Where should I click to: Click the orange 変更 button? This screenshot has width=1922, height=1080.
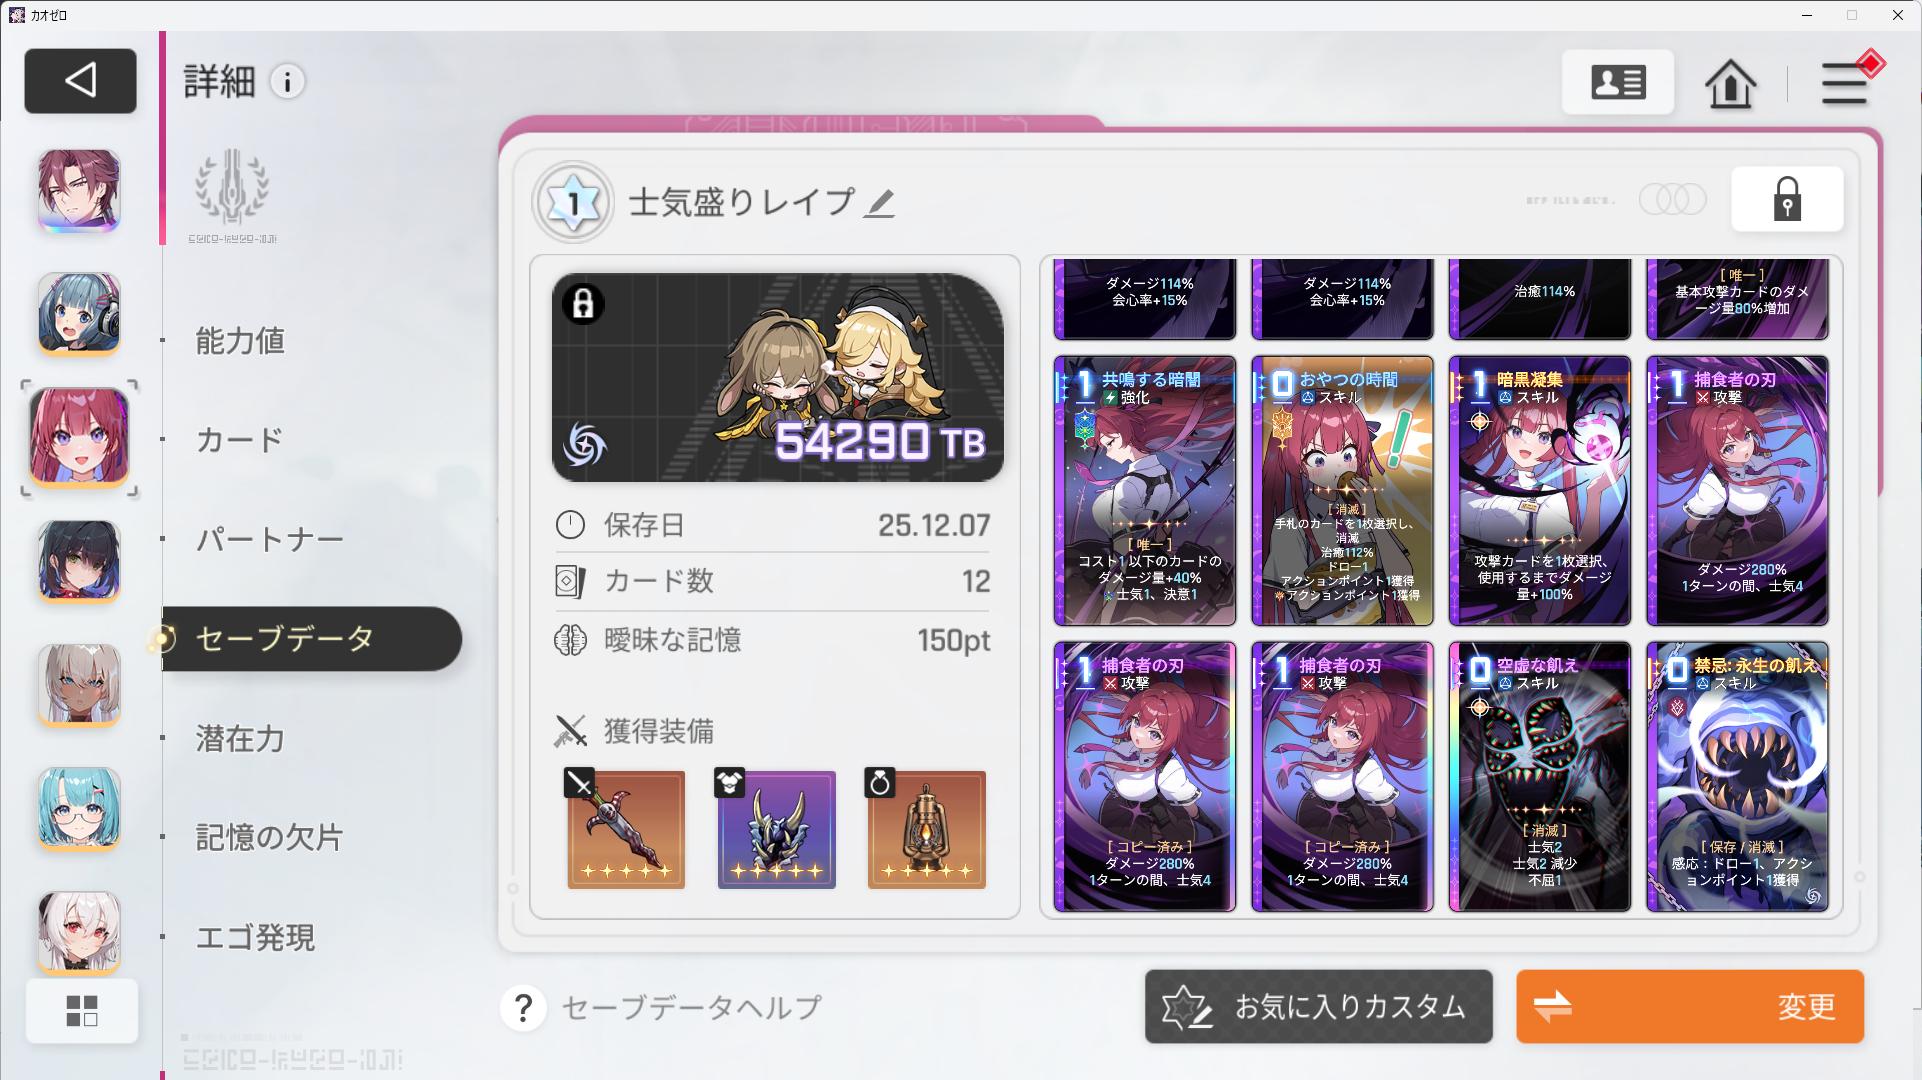[1690, 1006]
